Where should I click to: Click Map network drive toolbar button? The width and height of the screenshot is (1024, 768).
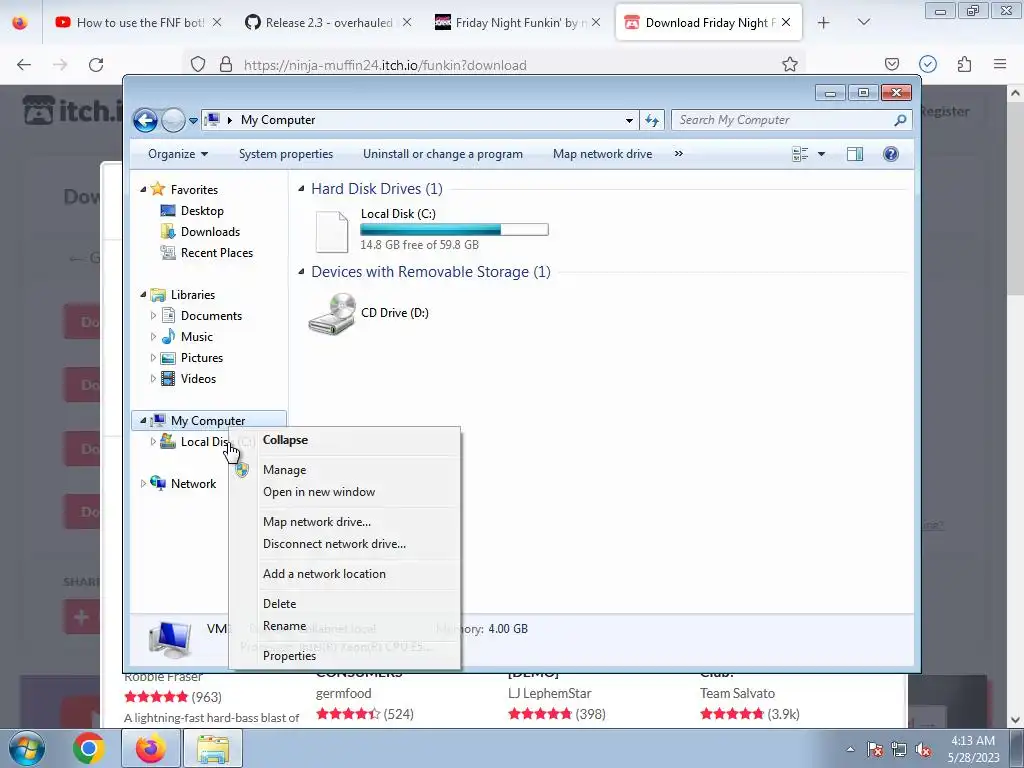coord(602,154)
